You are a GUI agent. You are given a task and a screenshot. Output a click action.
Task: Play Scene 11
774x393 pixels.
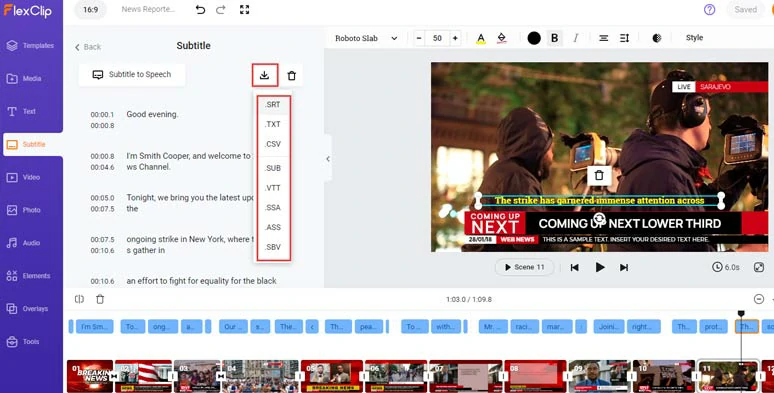(x=524, y=267)
